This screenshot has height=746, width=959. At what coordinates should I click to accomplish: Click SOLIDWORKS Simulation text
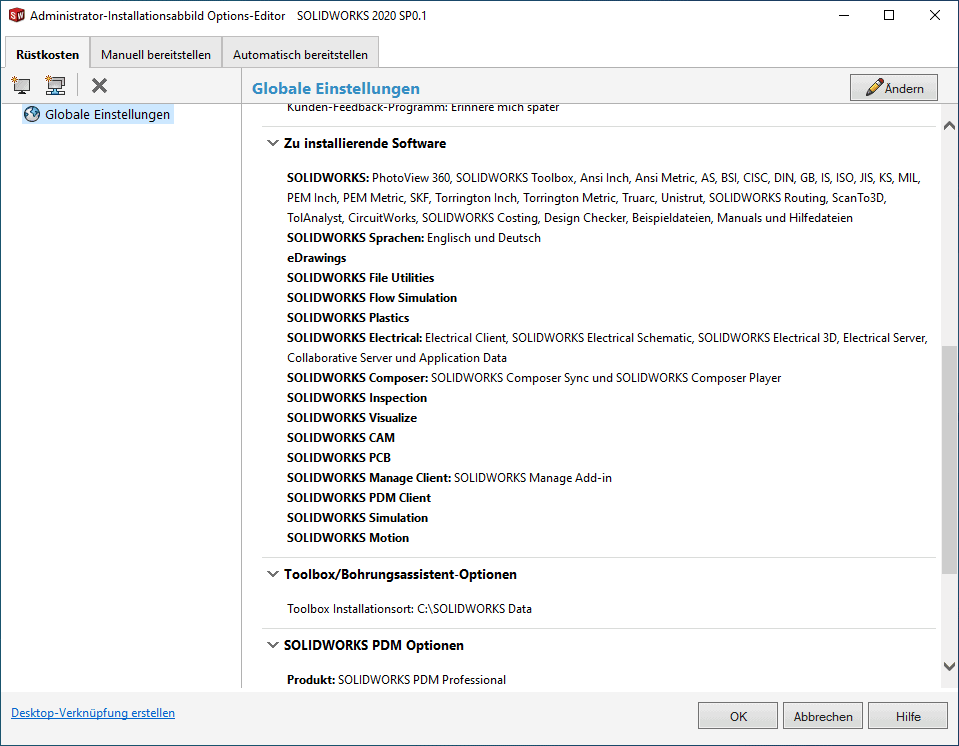pyautogui.click(x=357, y=518)
